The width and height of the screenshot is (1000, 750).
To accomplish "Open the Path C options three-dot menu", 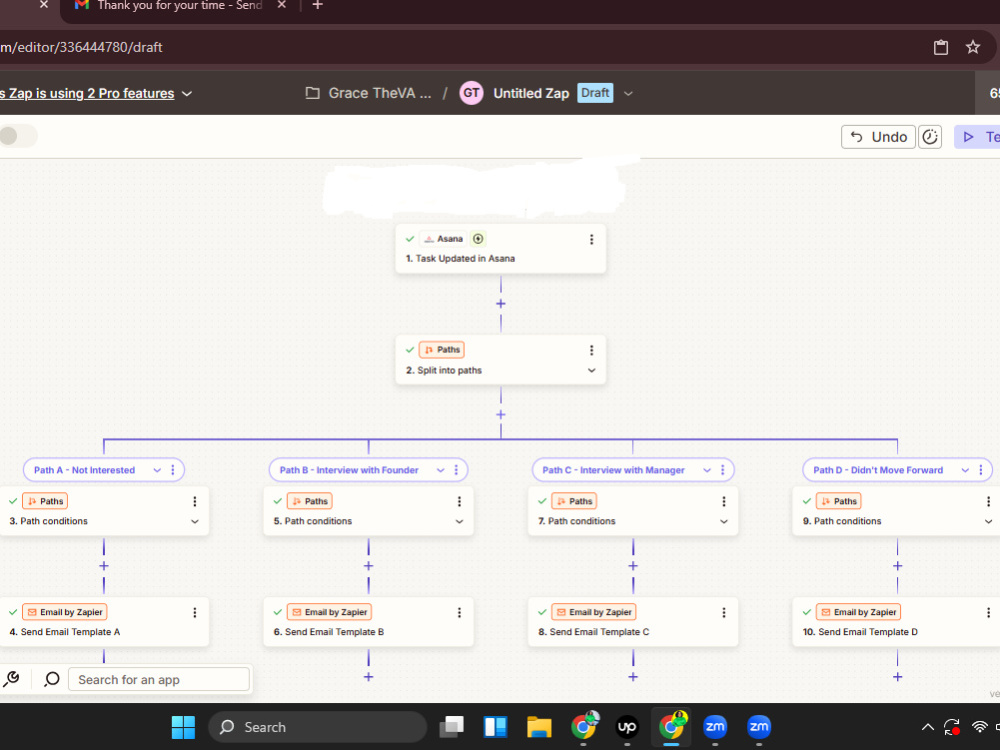I will click(x=723, y=470).
